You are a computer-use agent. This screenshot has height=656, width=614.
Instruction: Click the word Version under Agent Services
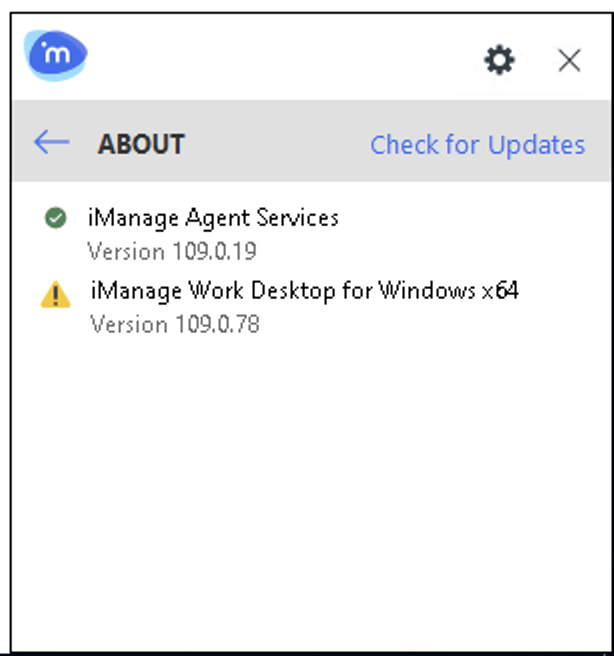tap(127, 250)
